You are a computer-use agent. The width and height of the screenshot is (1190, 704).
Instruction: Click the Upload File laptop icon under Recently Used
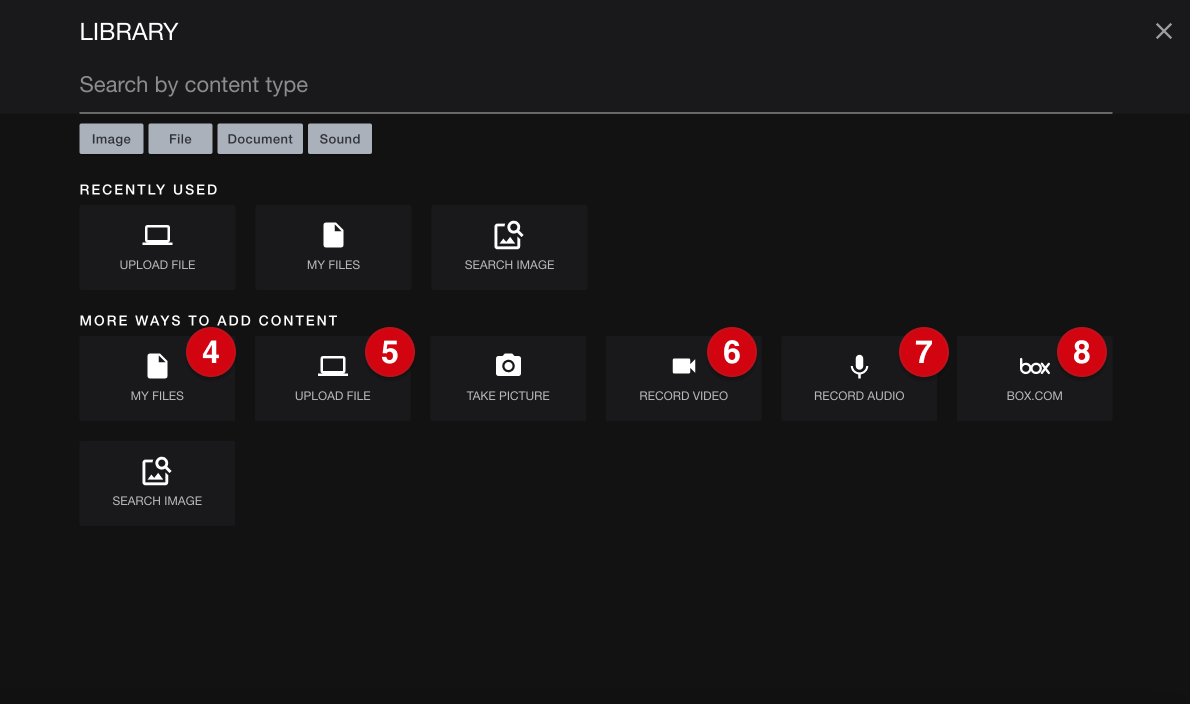point(157,235)
